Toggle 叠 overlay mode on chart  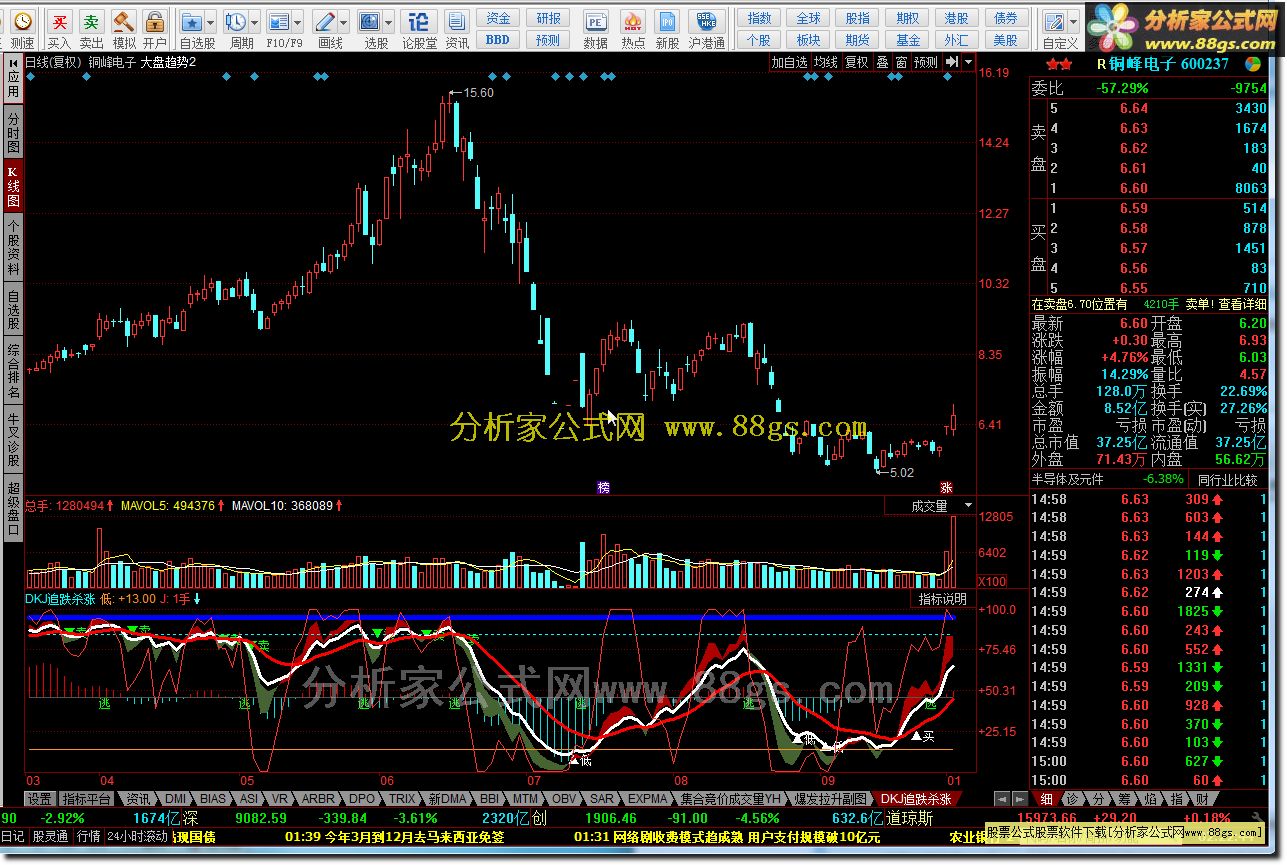pos(882,62)
